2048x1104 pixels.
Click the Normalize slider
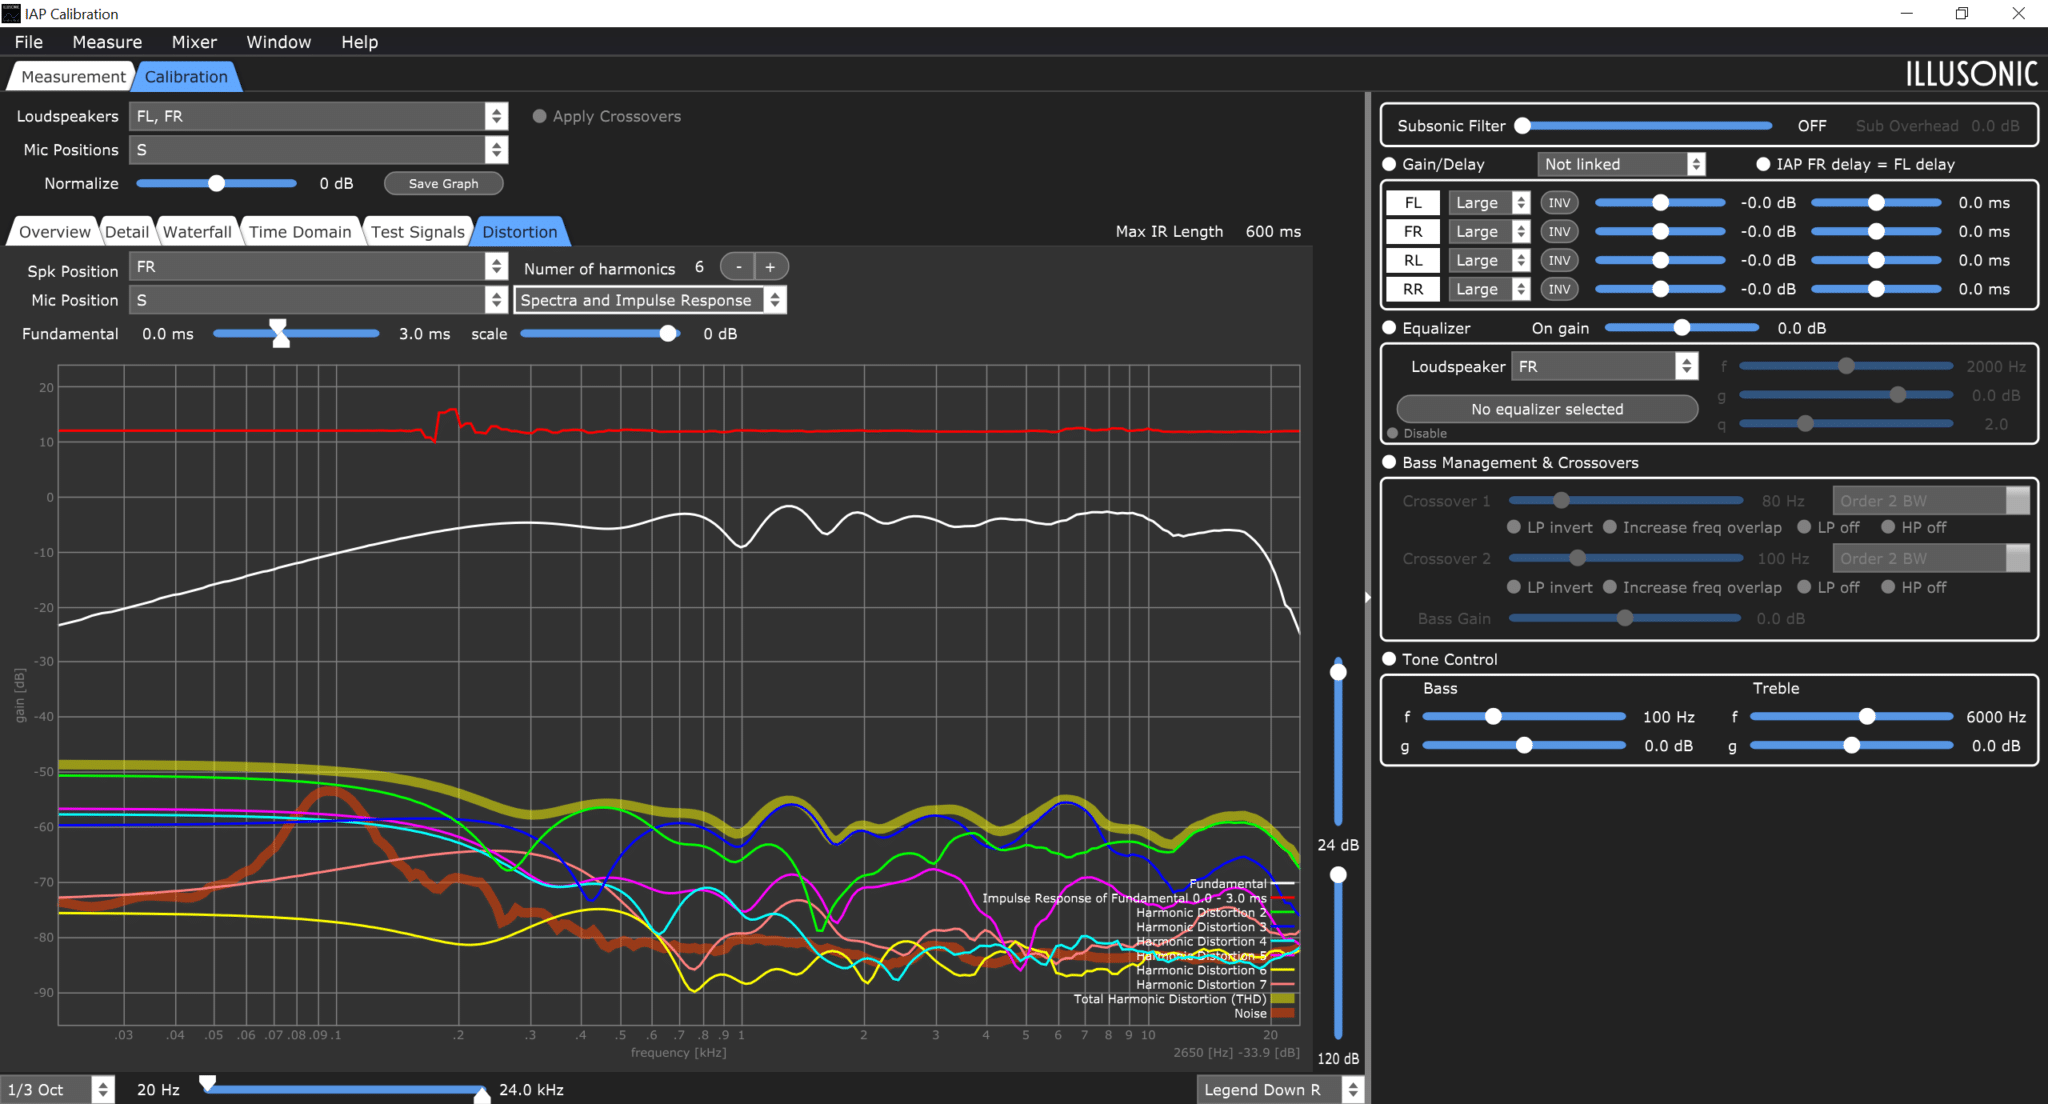pos(216,184)
